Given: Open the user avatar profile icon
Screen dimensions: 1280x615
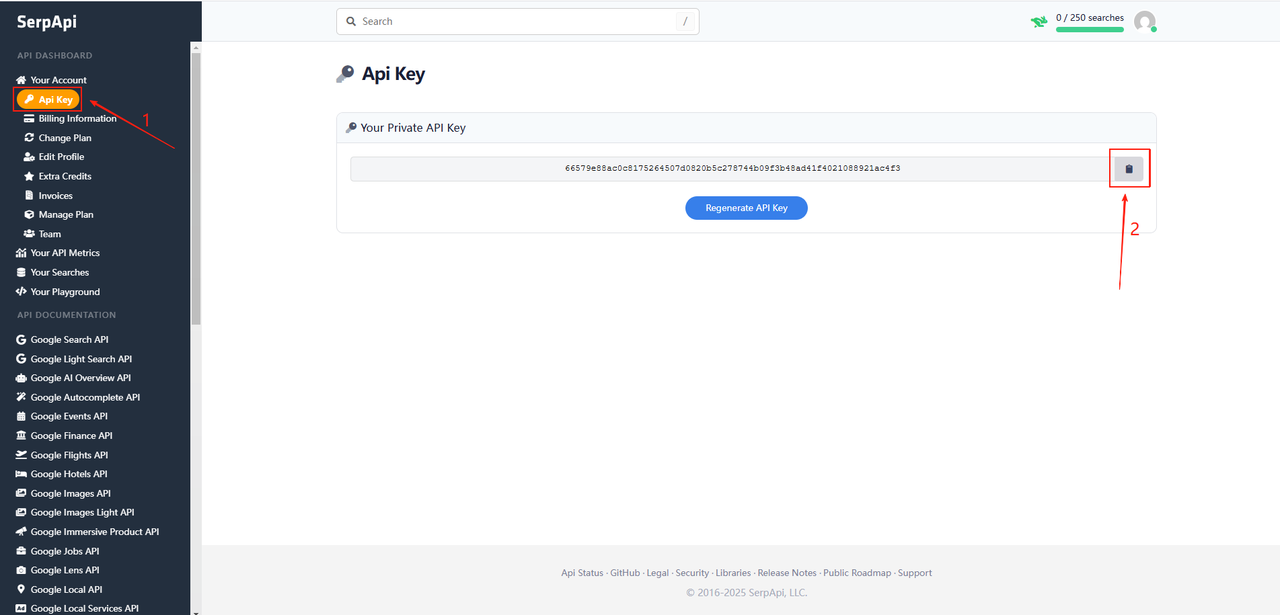Looking at the screenshot, I should (1144, 21).
